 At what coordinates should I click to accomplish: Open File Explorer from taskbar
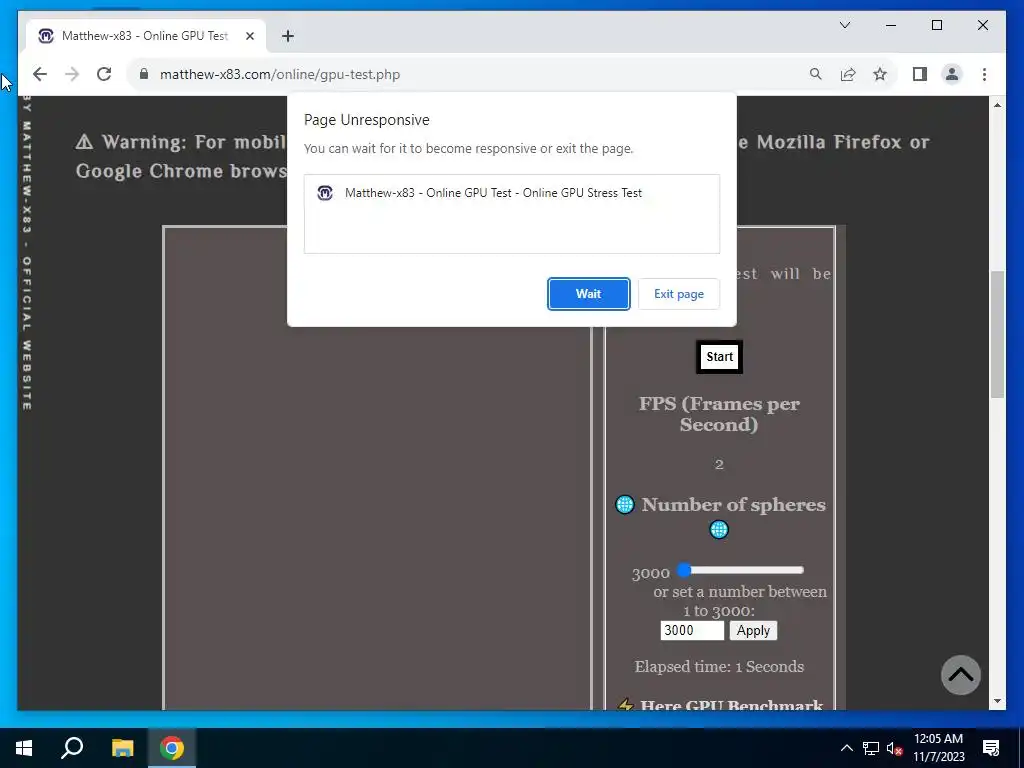tap(122, 748)
